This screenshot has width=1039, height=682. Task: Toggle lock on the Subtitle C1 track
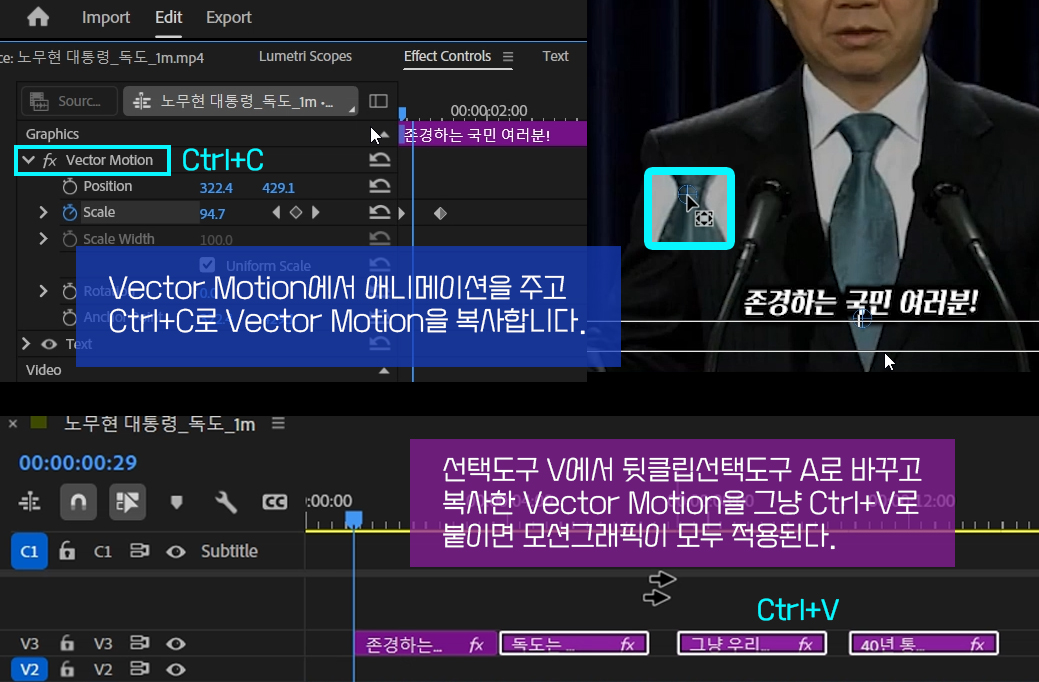(67, 551)
